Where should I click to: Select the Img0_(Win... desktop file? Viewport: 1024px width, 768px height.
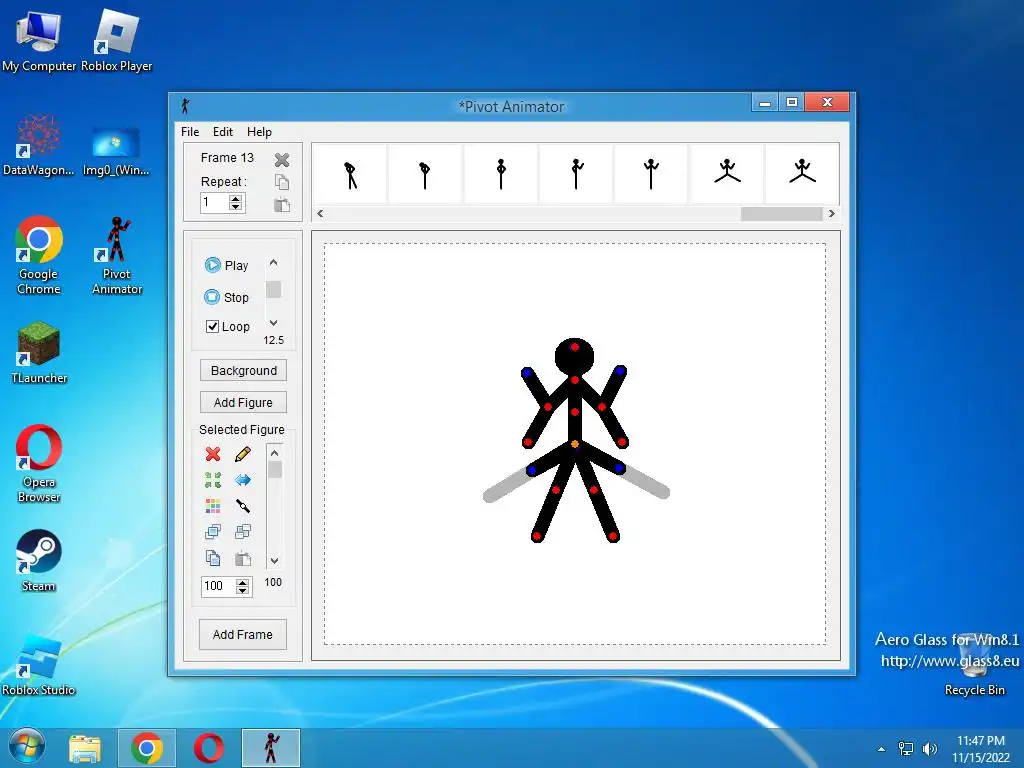116,151
